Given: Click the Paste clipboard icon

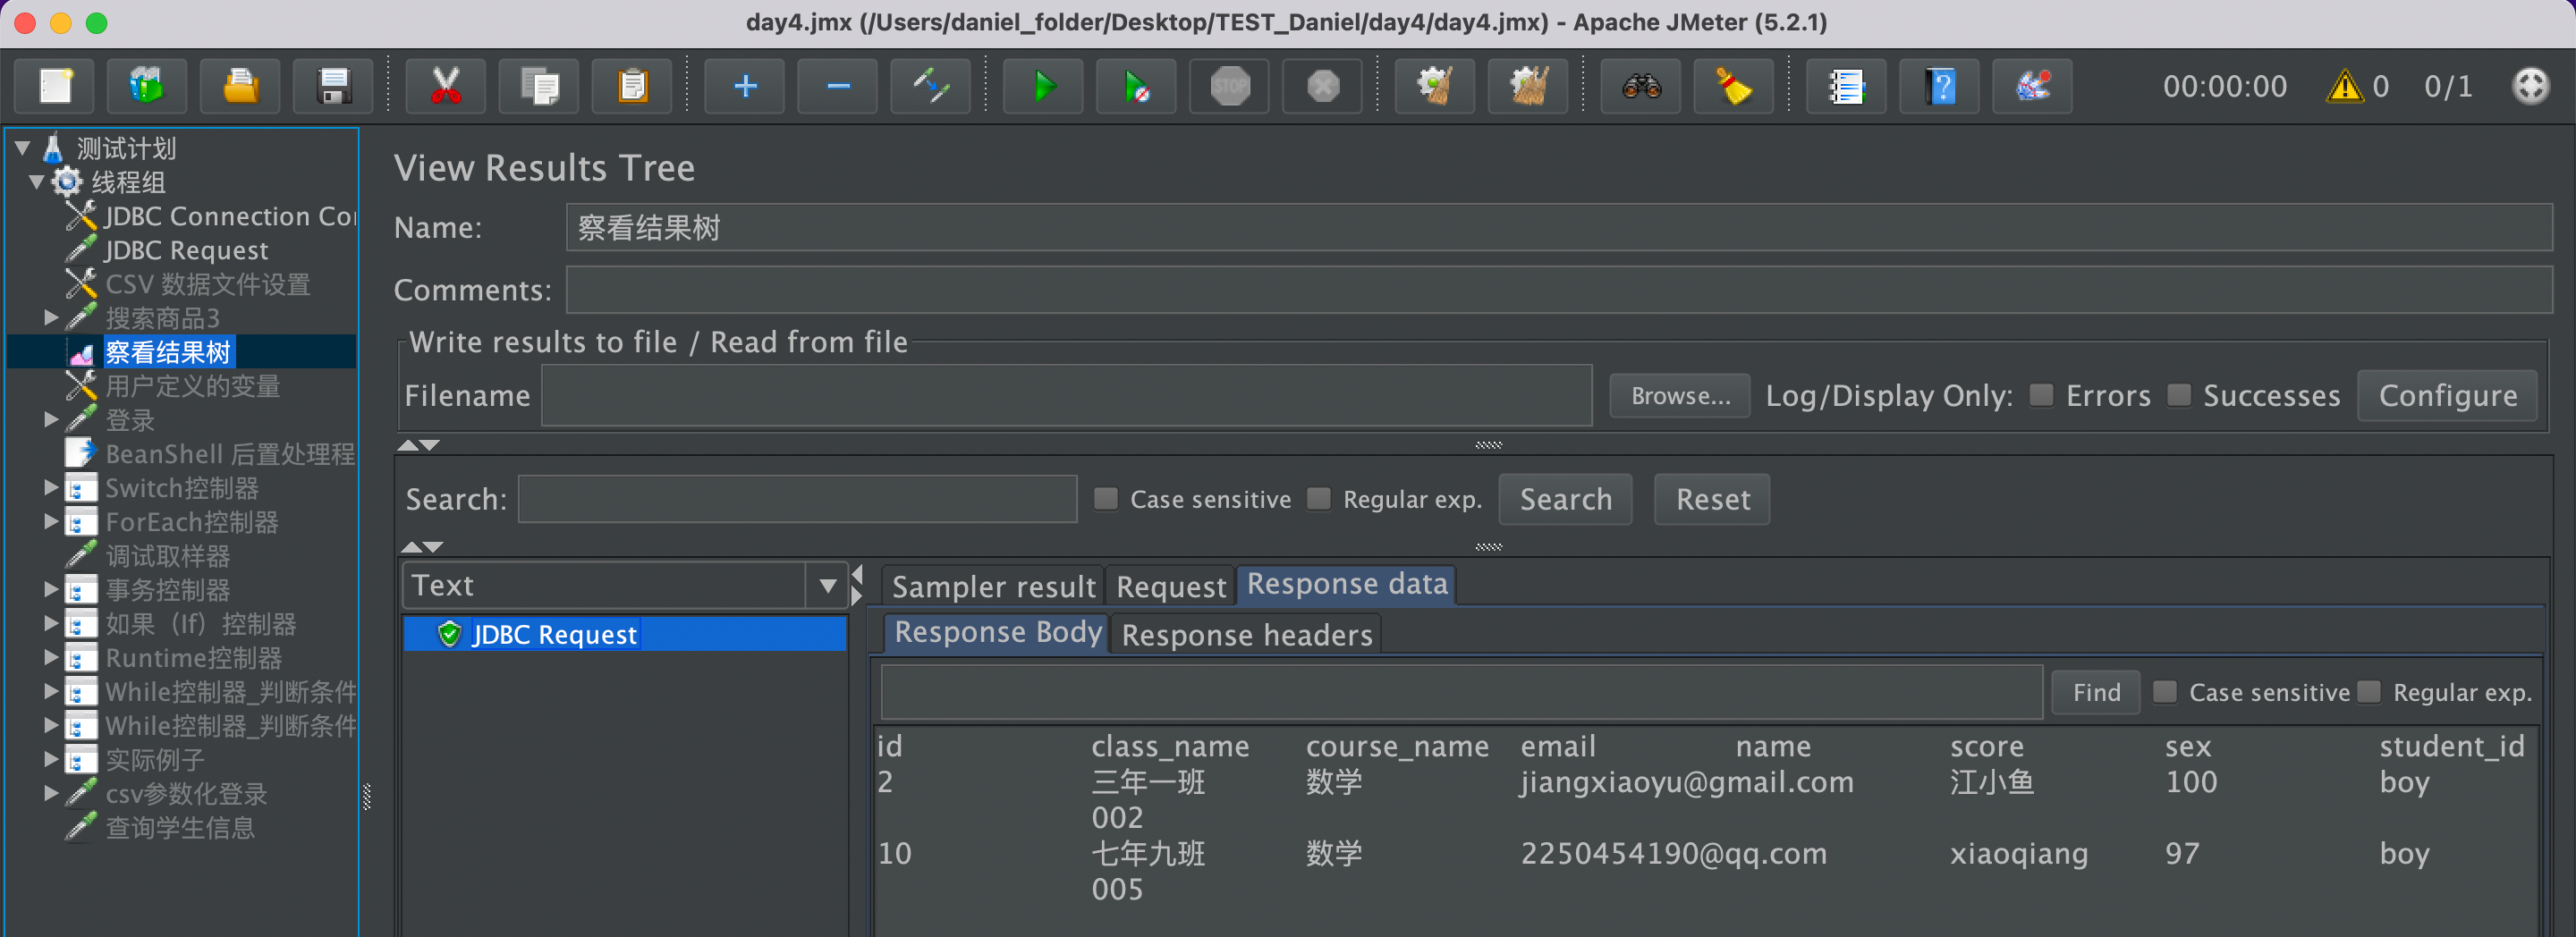Looking at the screenshot, I should (x=632, y=86).
